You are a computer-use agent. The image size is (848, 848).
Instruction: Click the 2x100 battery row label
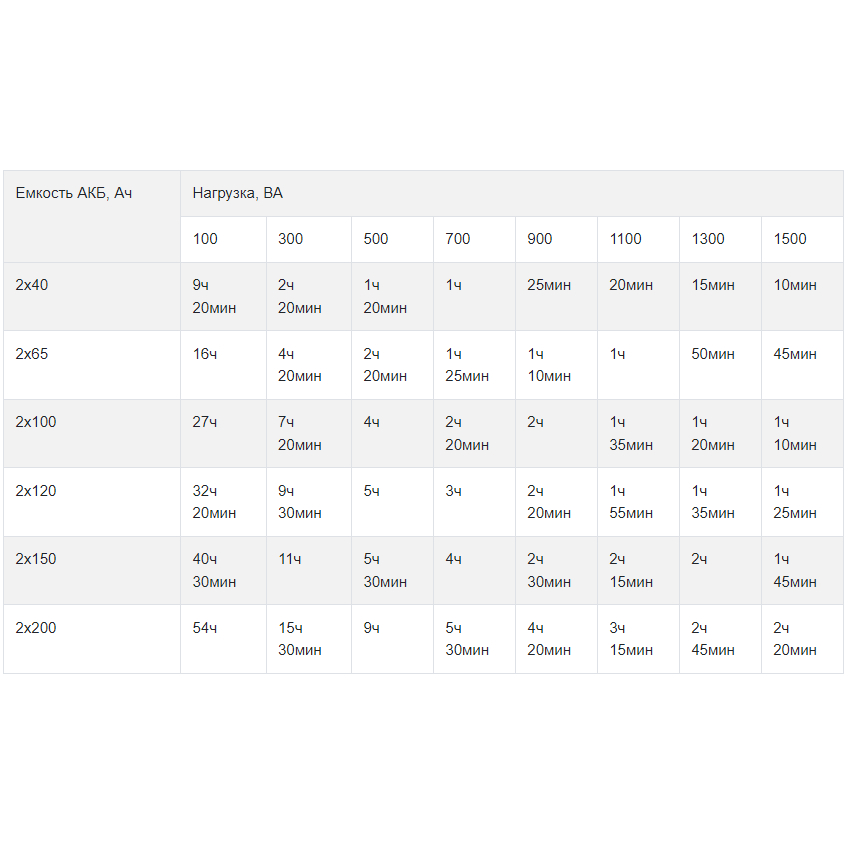[x=92, y=434]
